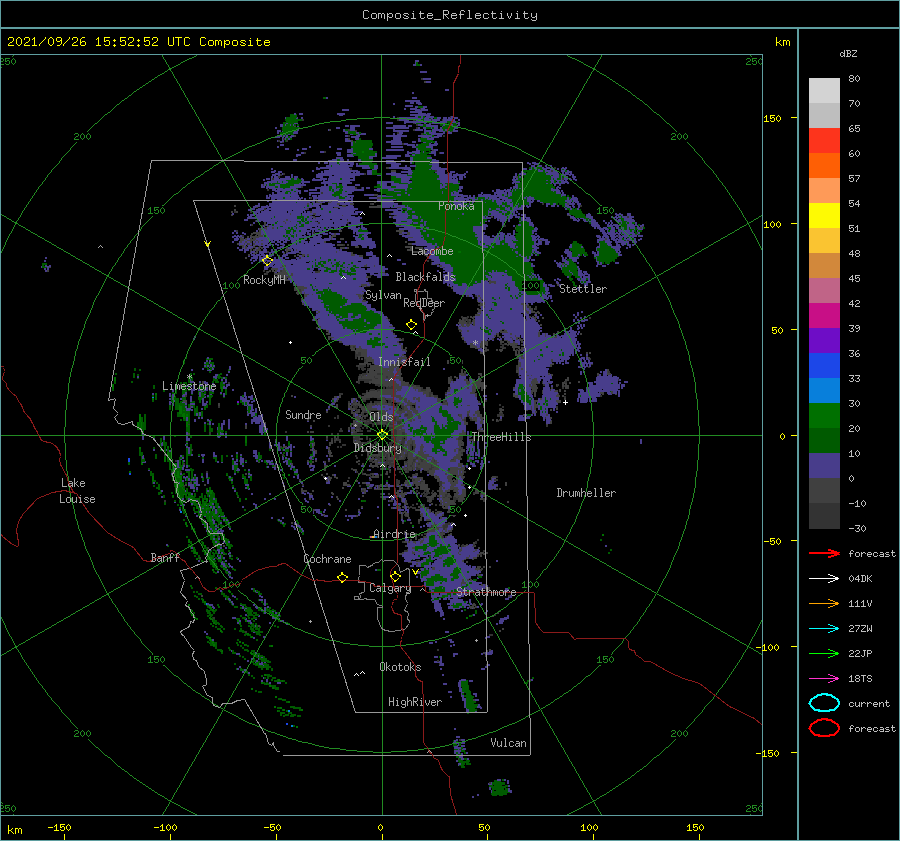Viewport: 900px width, 841px height.
Task: Click yellow diamond marker near RockyMH
Action: tap(267, 261)
